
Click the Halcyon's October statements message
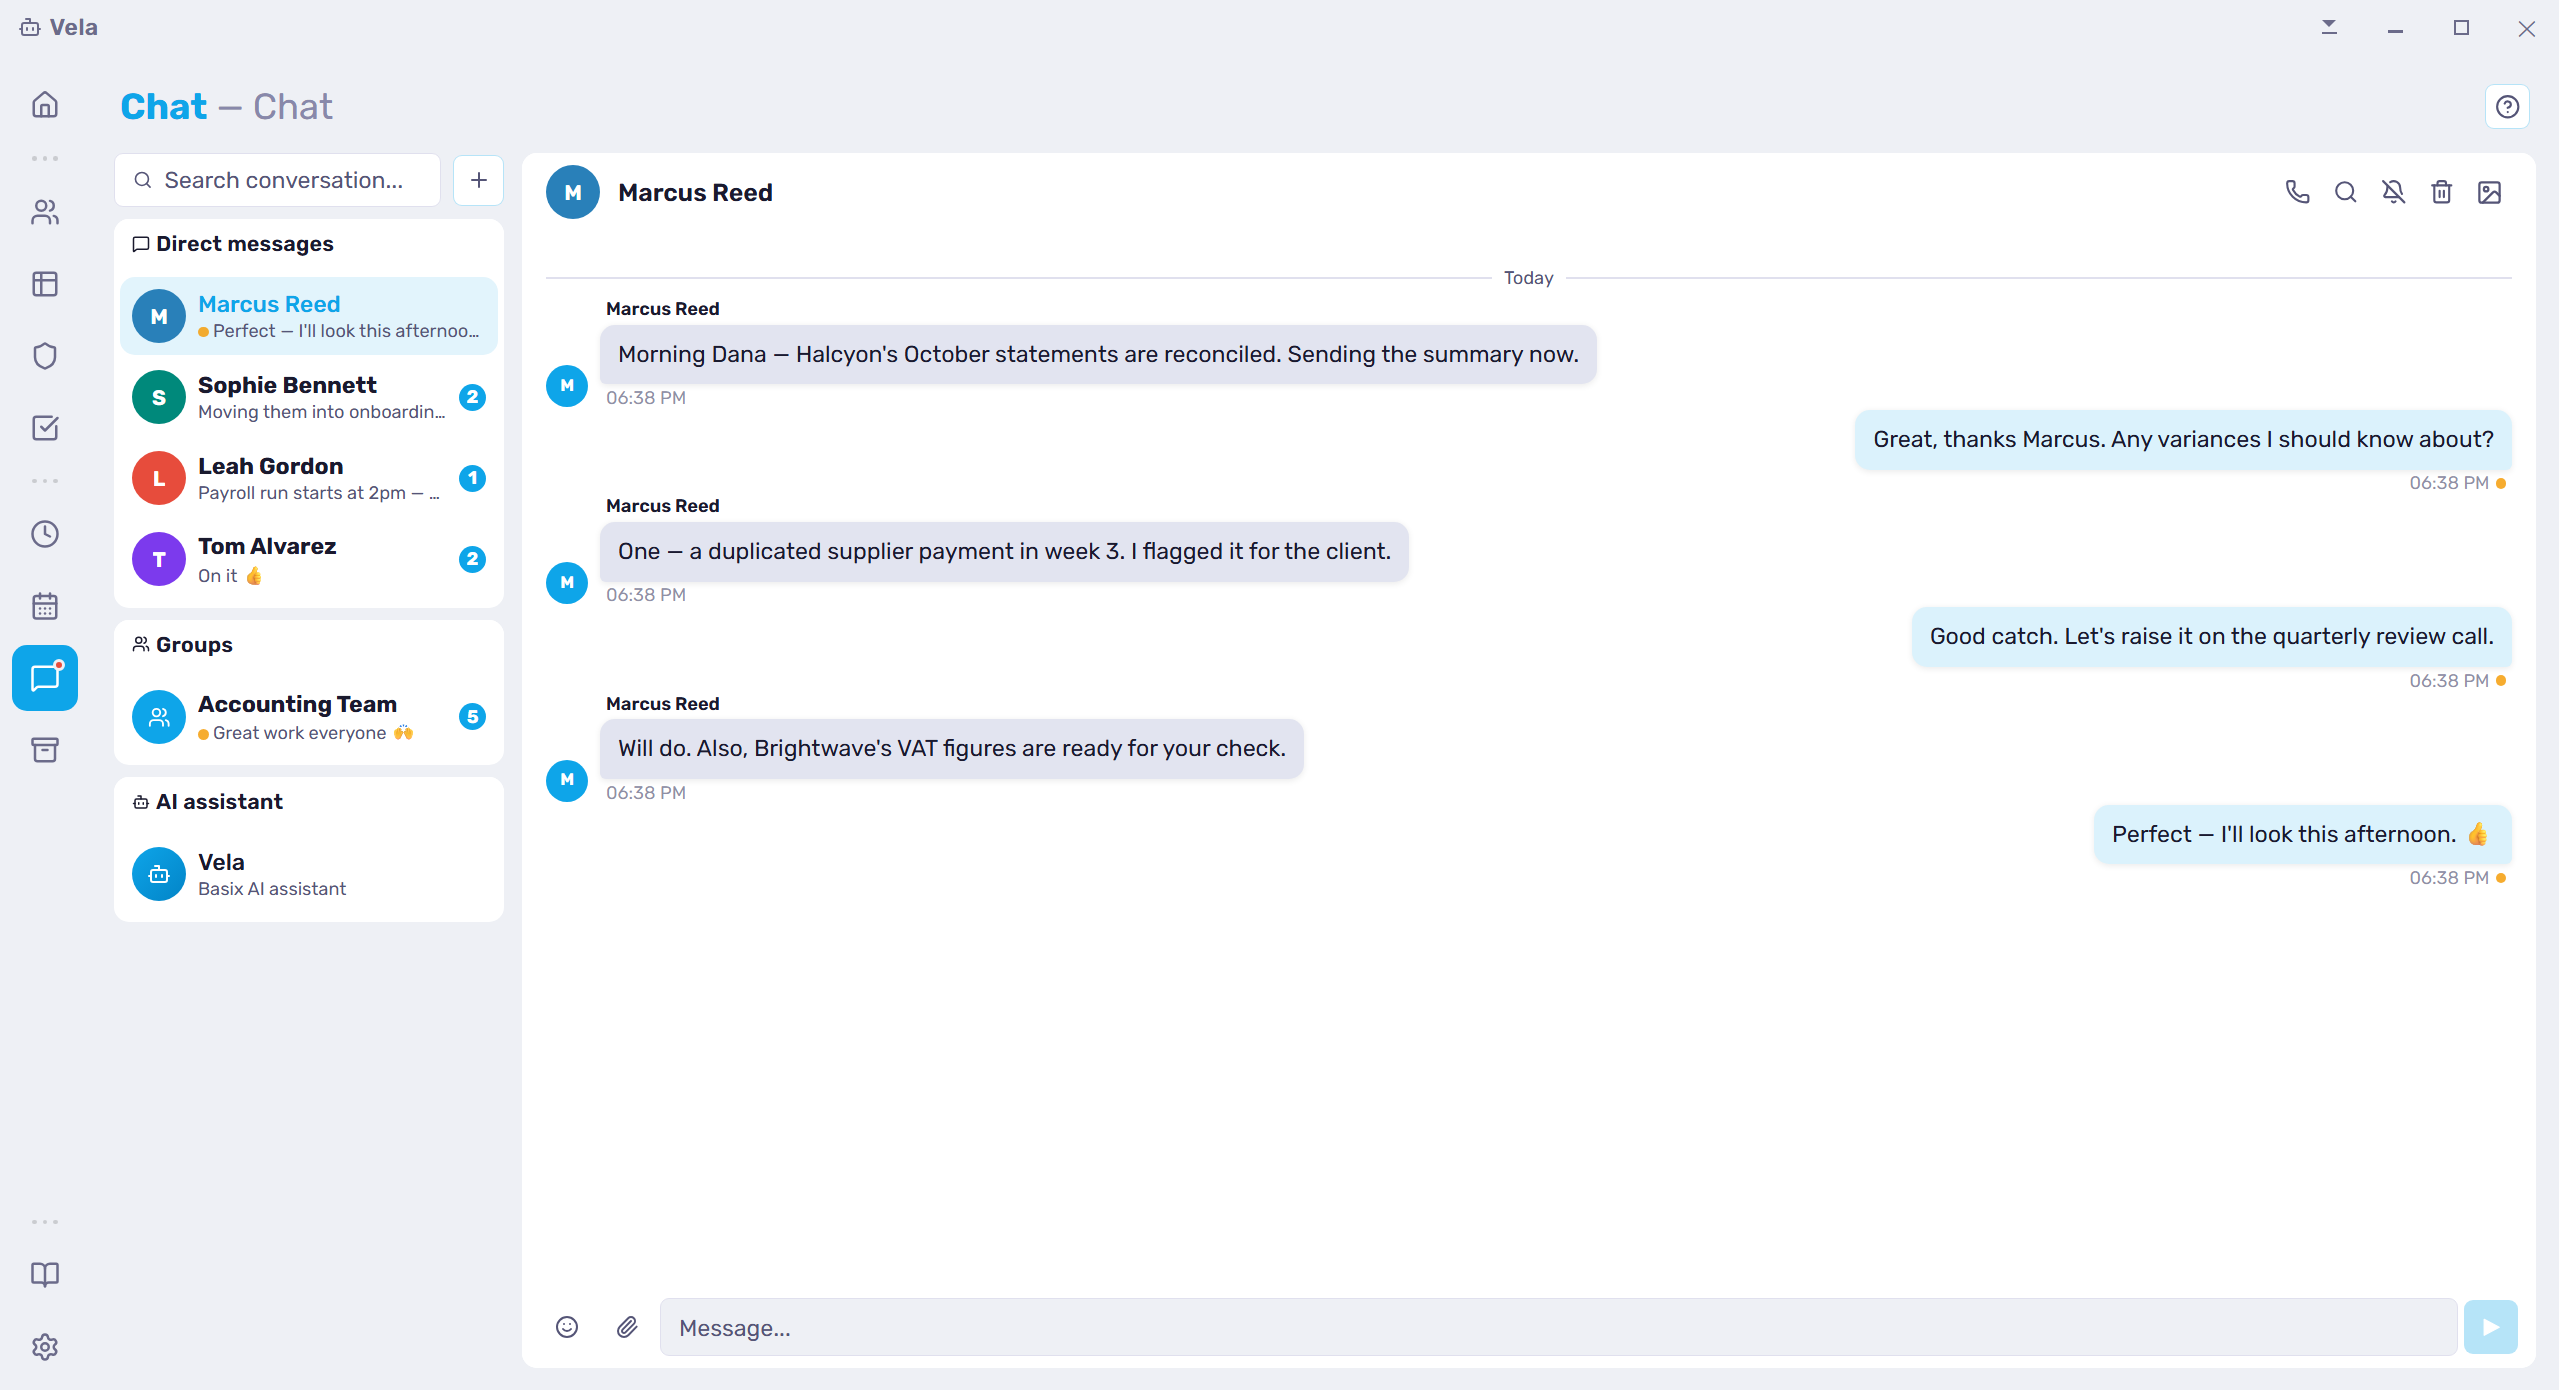pos(1098,354)
